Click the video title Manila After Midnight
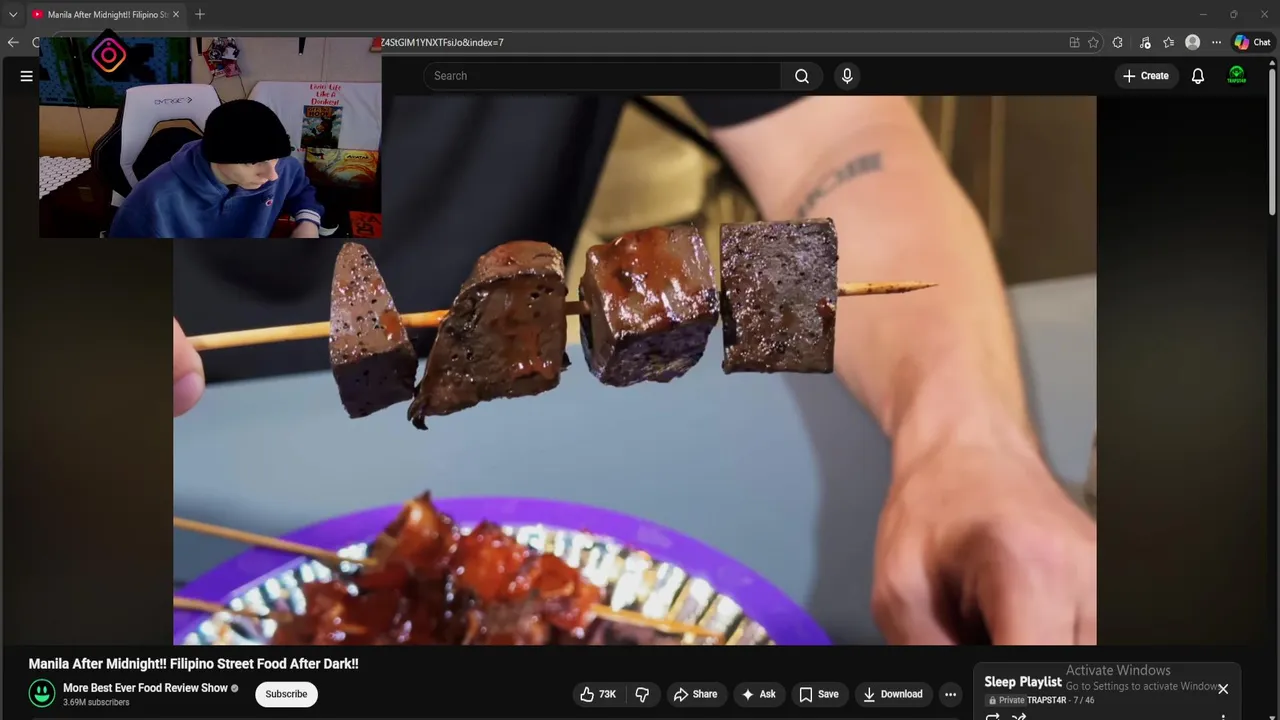This screenshot has height=720, width=1280. (193, 664)
